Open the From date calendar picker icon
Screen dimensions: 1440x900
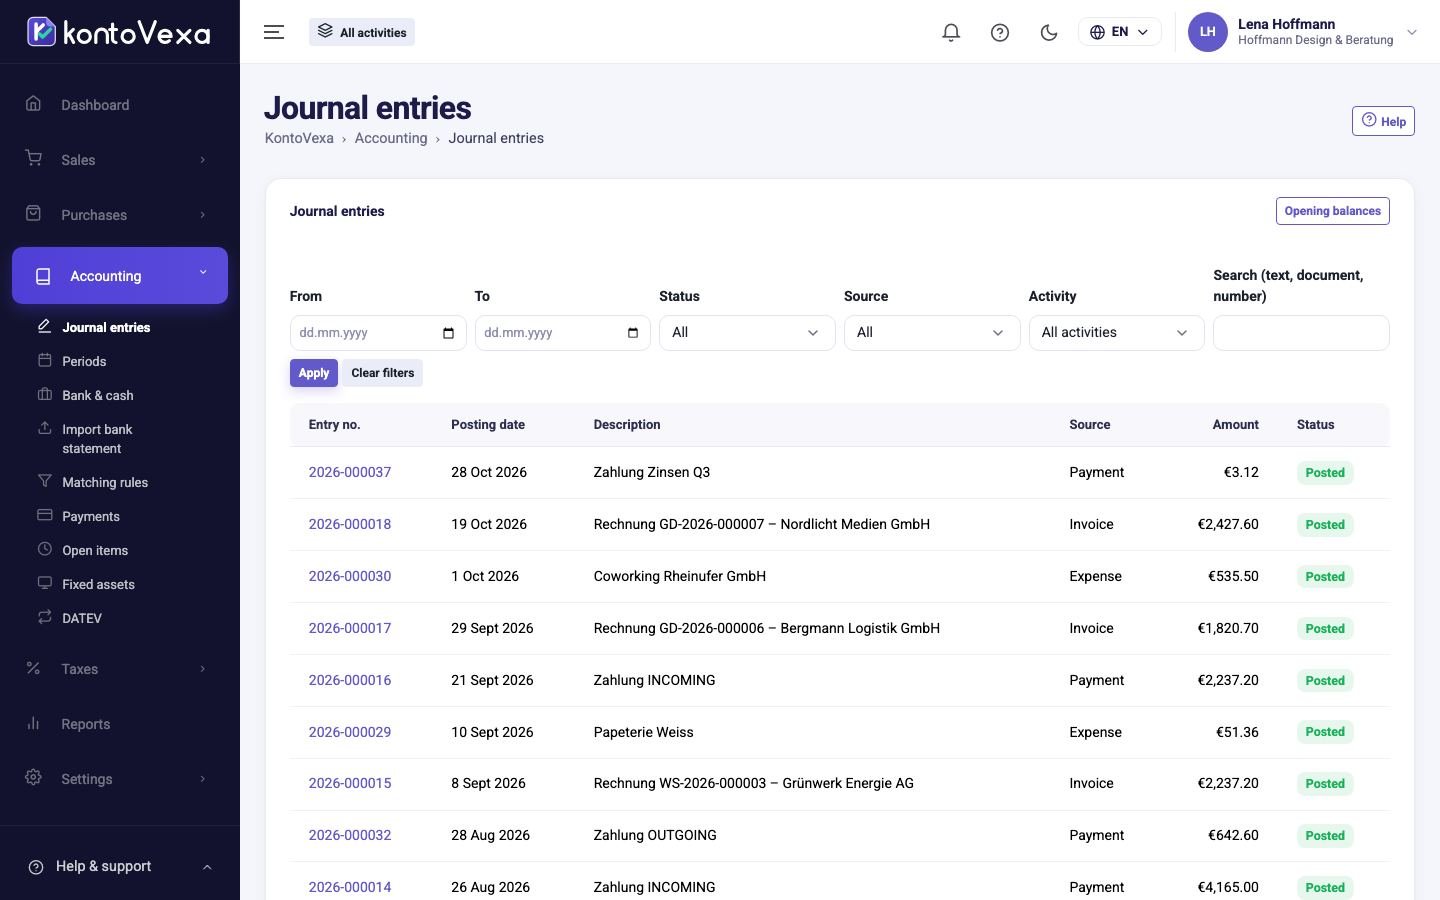pos(448,333)
